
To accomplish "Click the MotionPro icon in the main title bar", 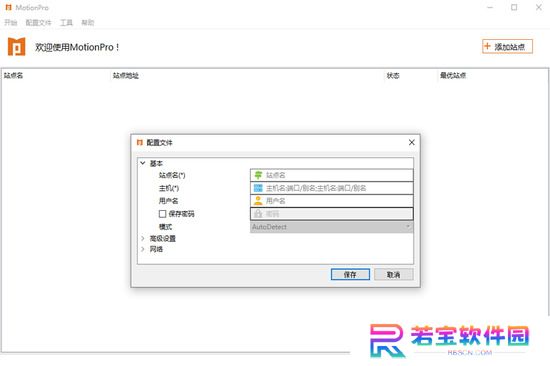I will [x=9, y=7].
